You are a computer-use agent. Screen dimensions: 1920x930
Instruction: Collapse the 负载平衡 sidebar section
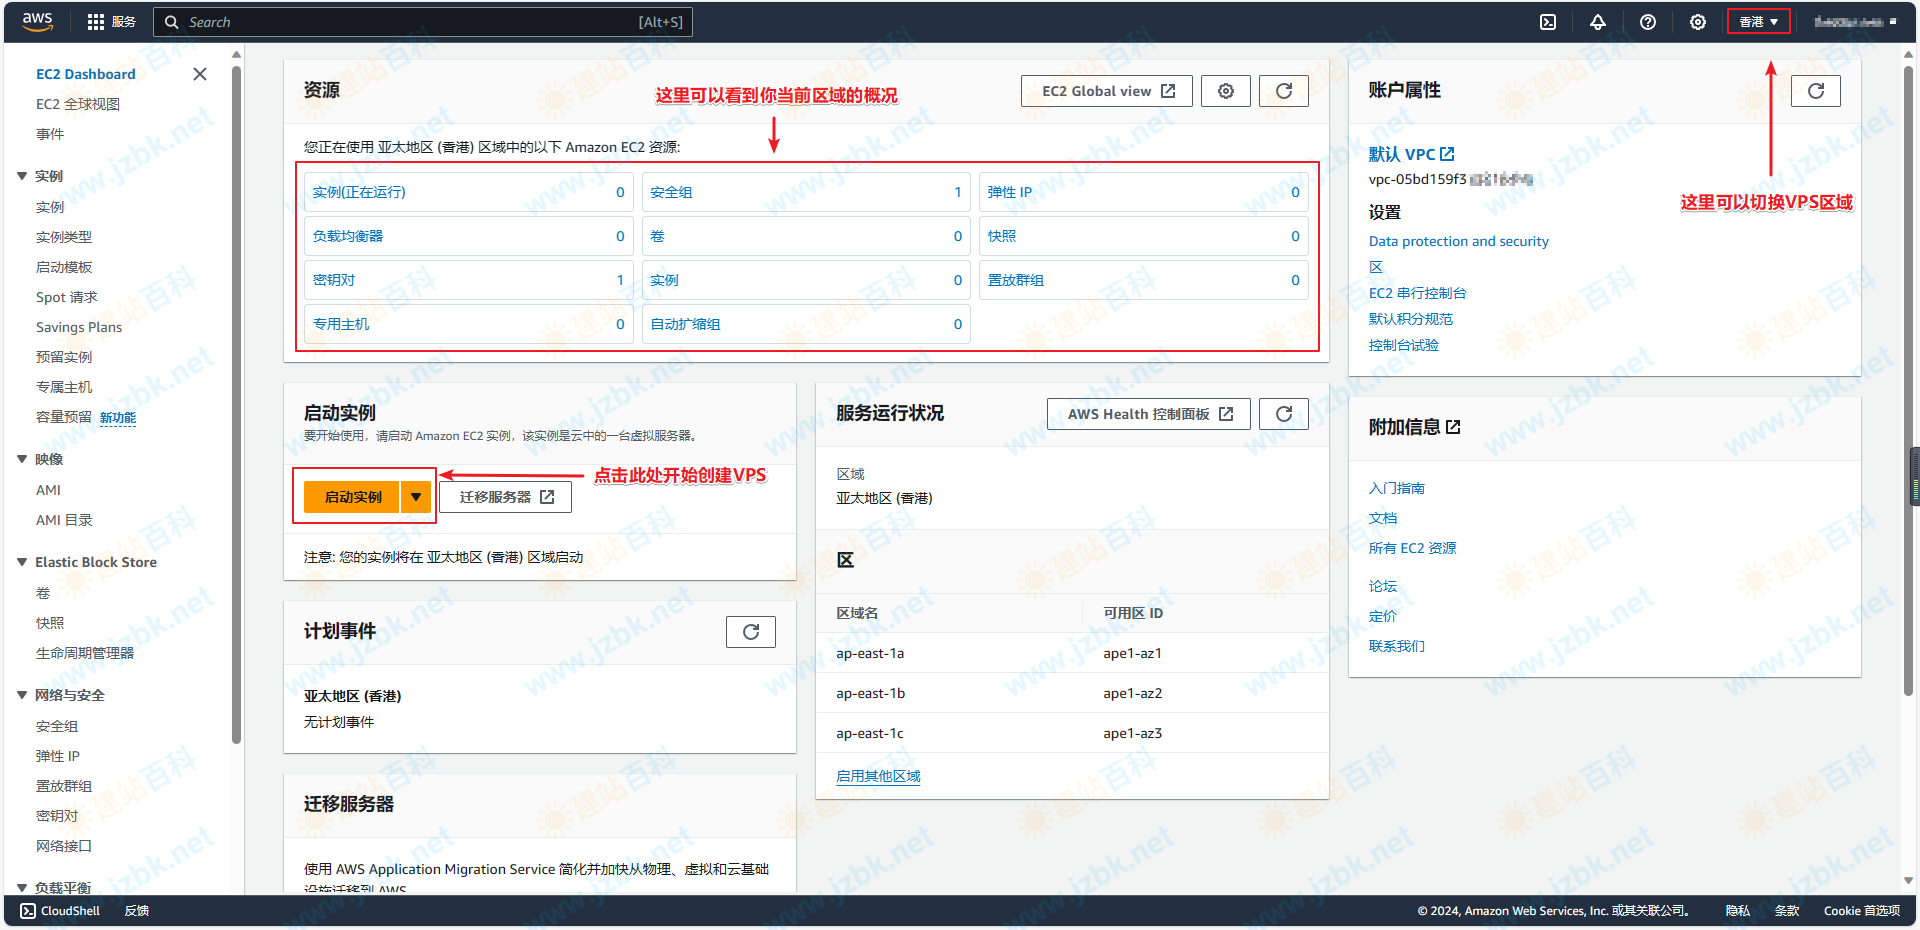(22, 888)
